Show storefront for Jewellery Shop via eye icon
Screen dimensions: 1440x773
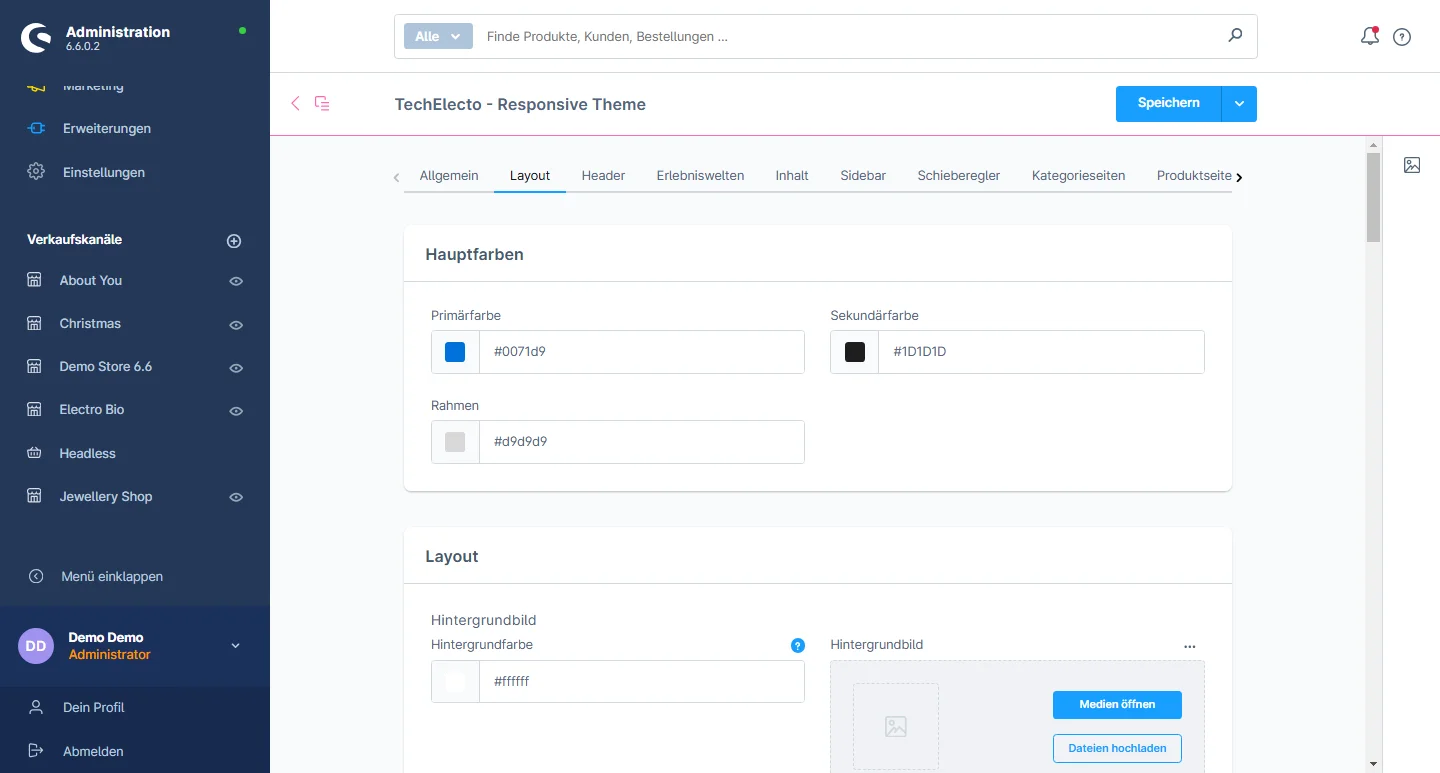click(236, 497)
